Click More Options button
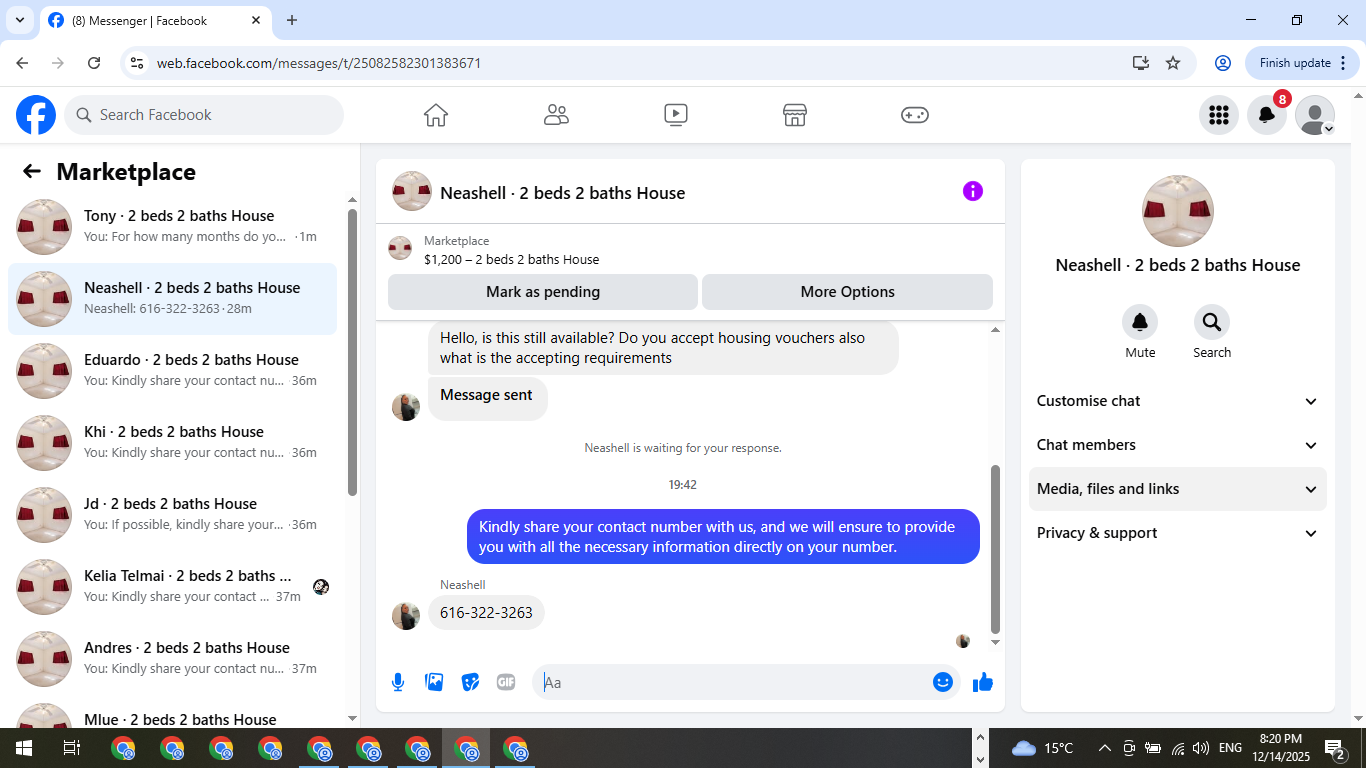 [847, 292]
